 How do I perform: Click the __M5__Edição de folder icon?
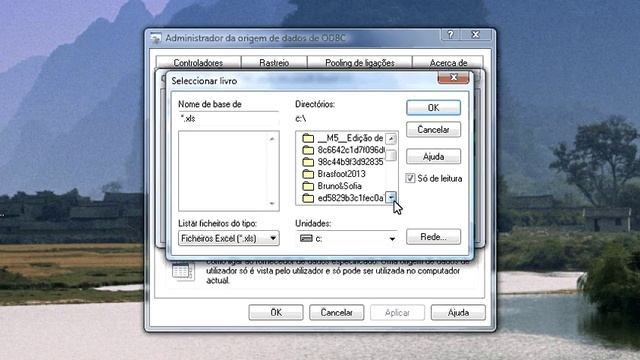click(308, 138)
